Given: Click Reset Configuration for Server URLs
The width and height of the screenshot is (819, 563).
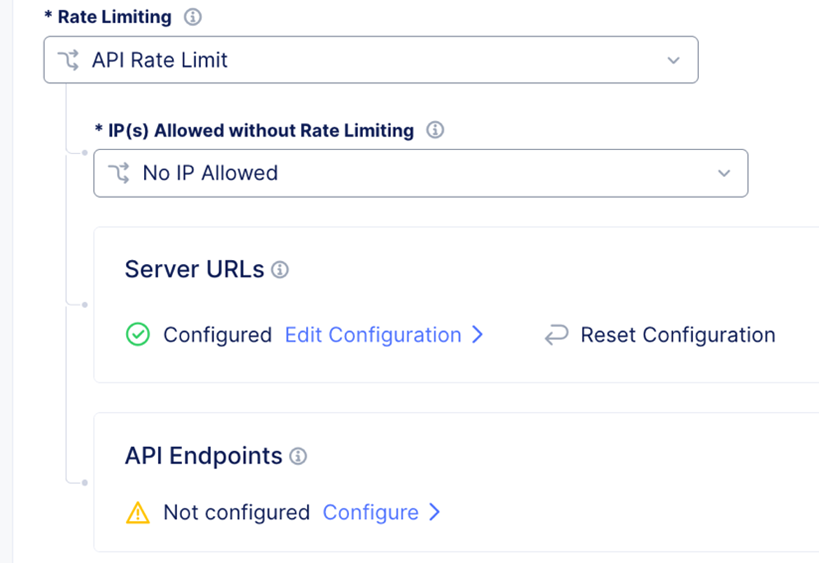Looking at the screenshot, I should (677, 335).
